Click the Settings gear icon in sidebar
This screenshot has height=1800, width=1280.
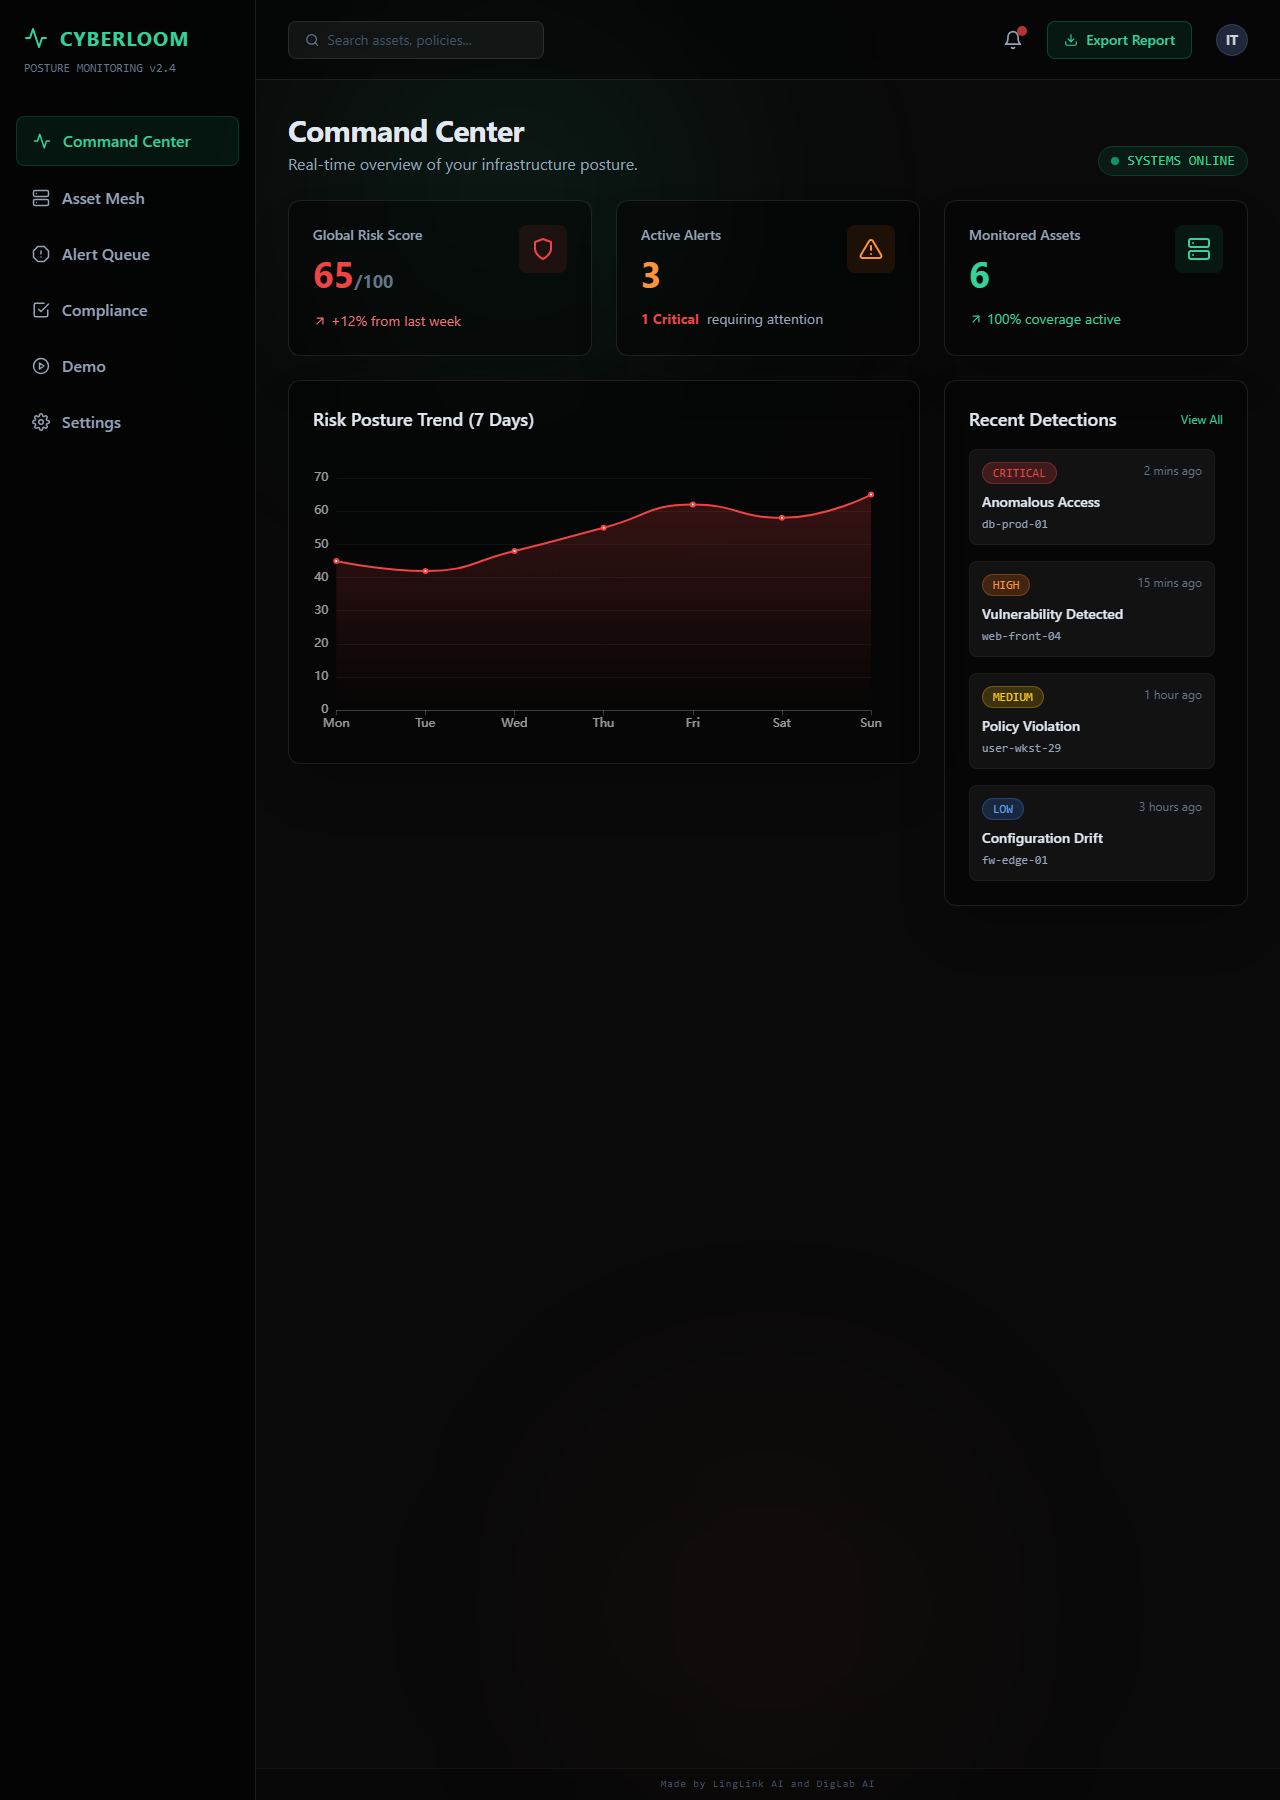click(41, 422)
